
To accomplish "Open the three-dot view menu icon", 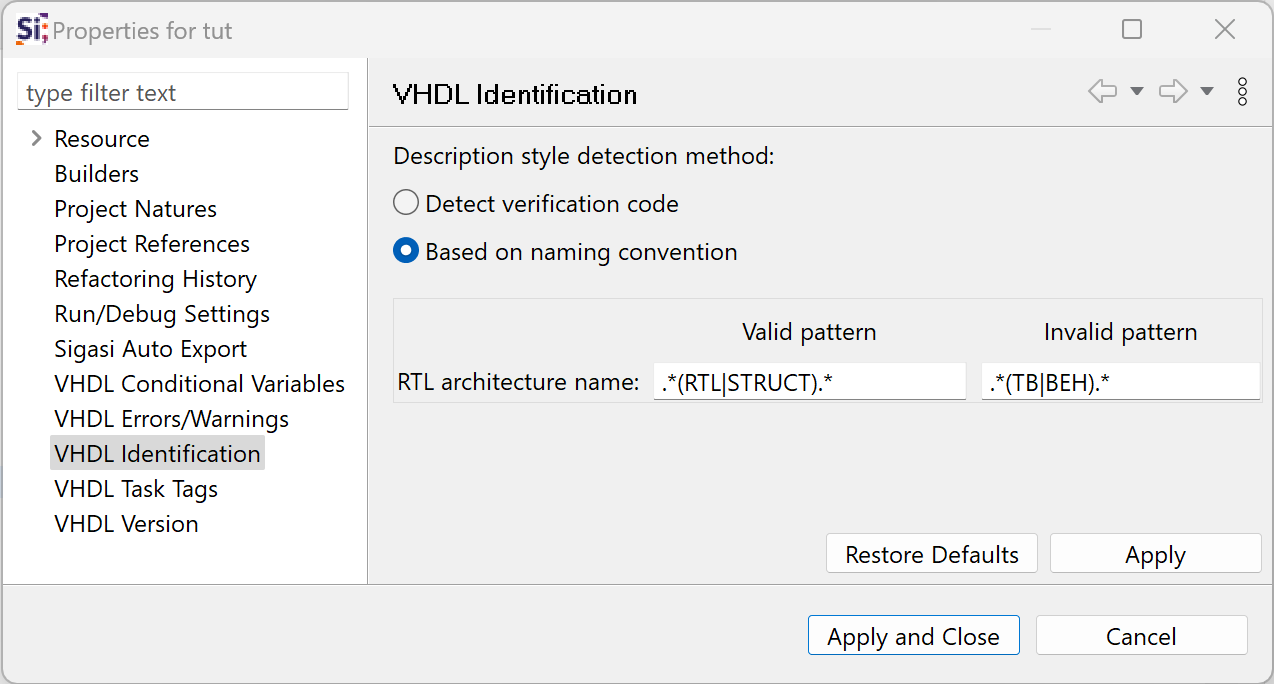I will tap(1242, 92).
